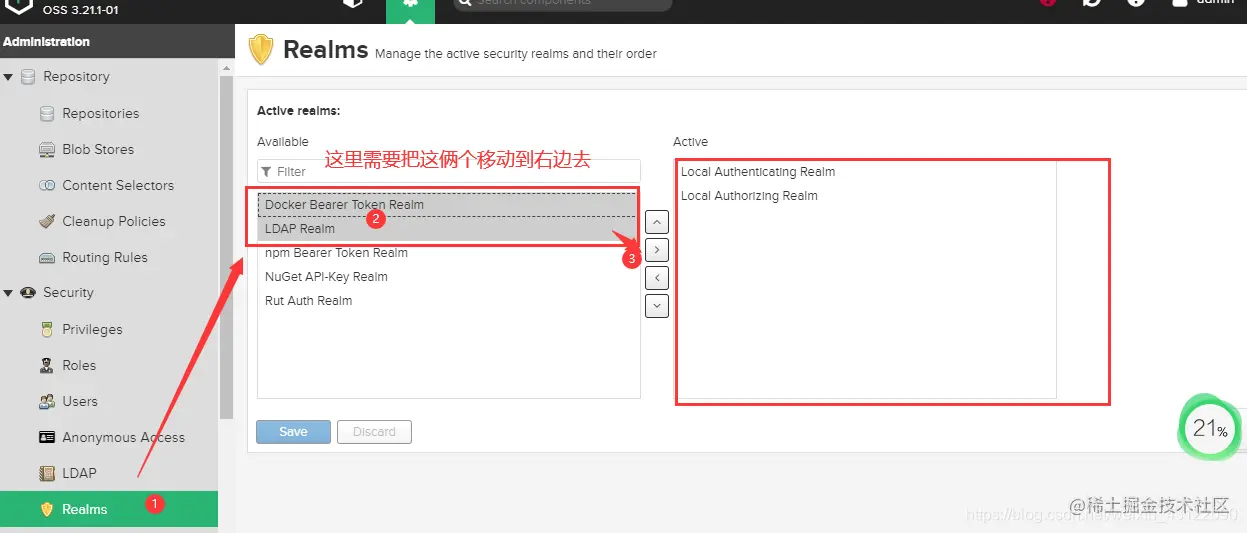Move selected realms to Active list
Viewport: 1247px width, 533px height.
coord(657,249)
